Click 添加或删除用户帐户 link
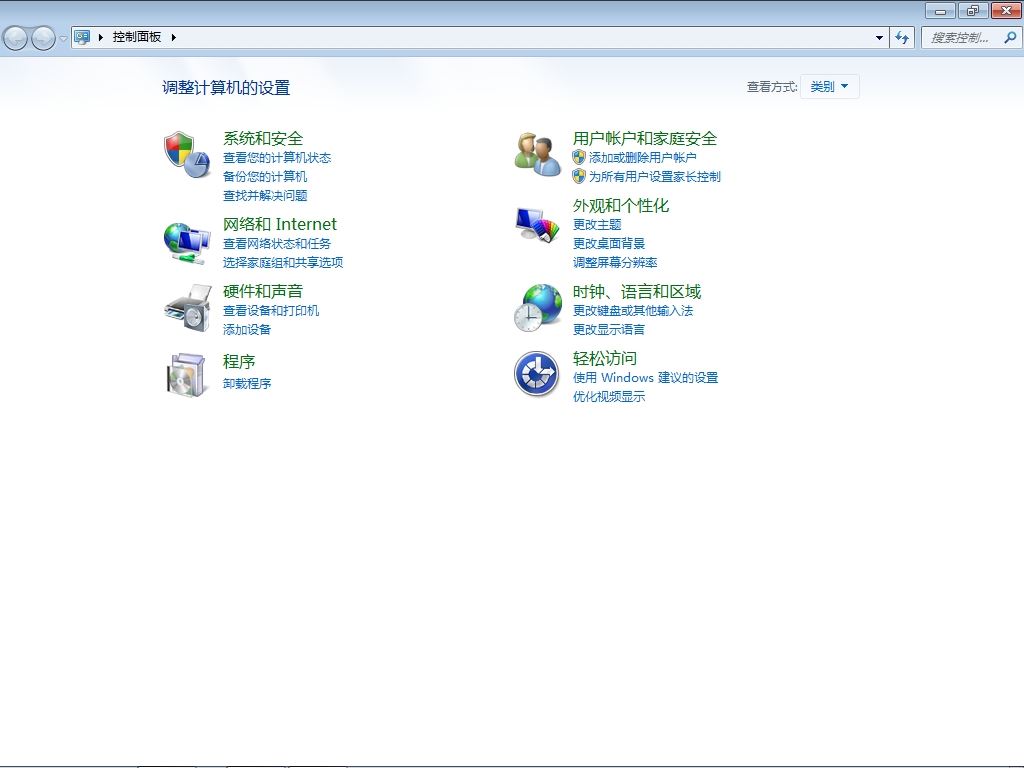1024x768 pixels. click(643, 157)
